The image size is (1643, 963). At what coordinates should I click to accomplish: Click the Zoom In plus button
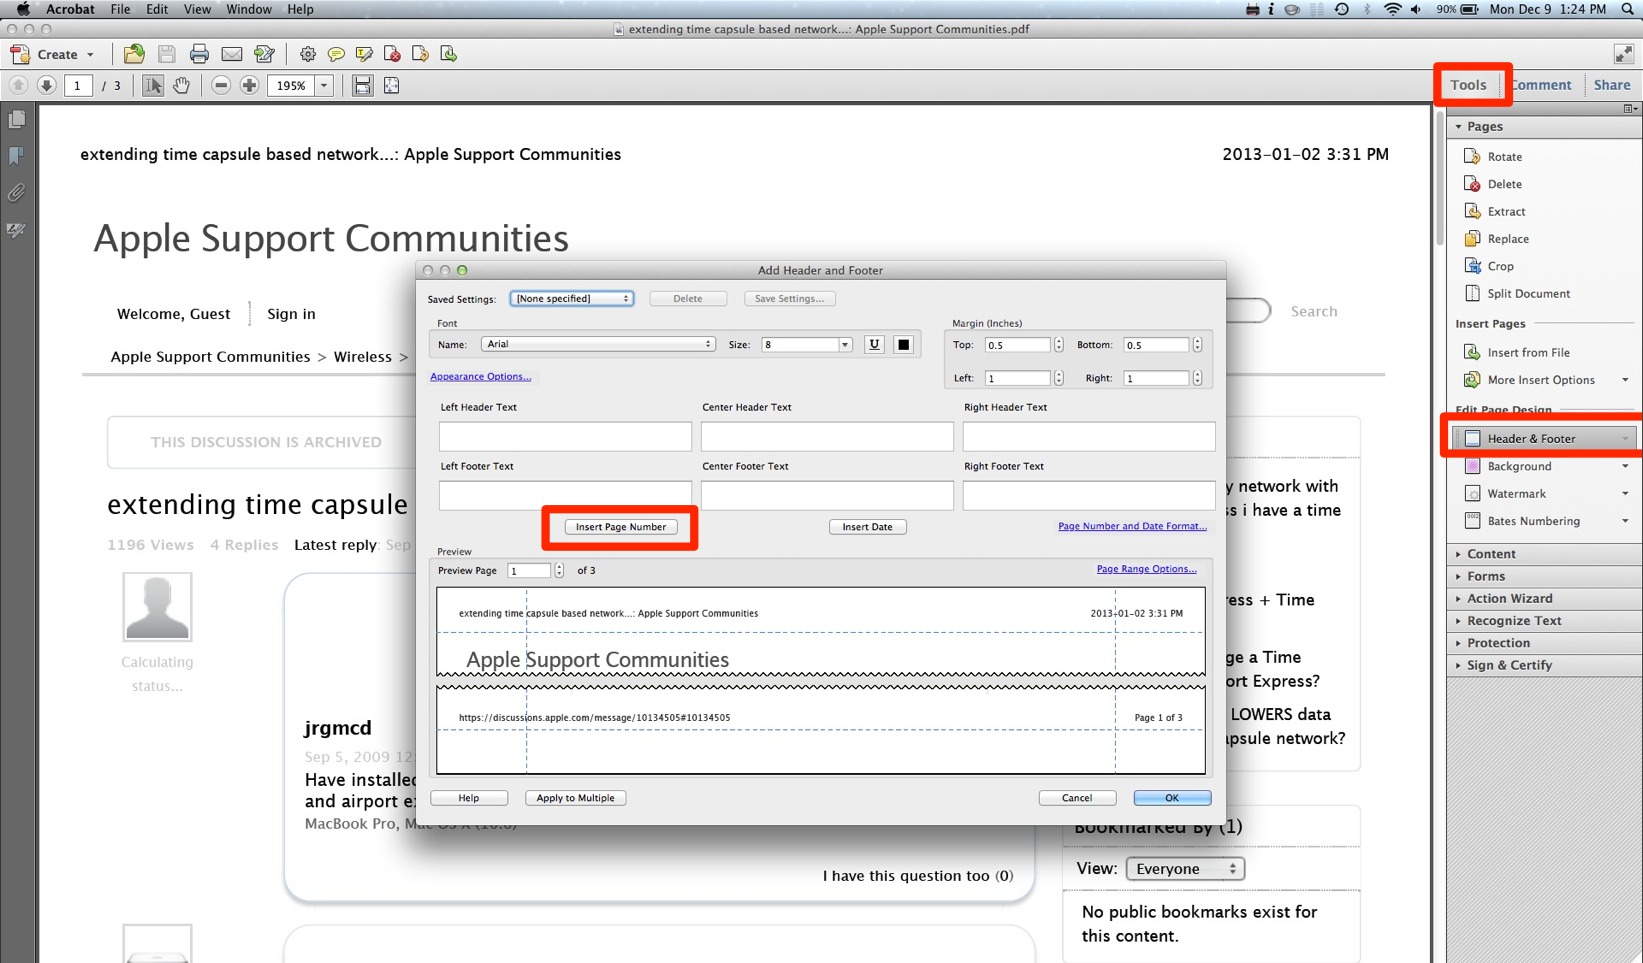250,86
